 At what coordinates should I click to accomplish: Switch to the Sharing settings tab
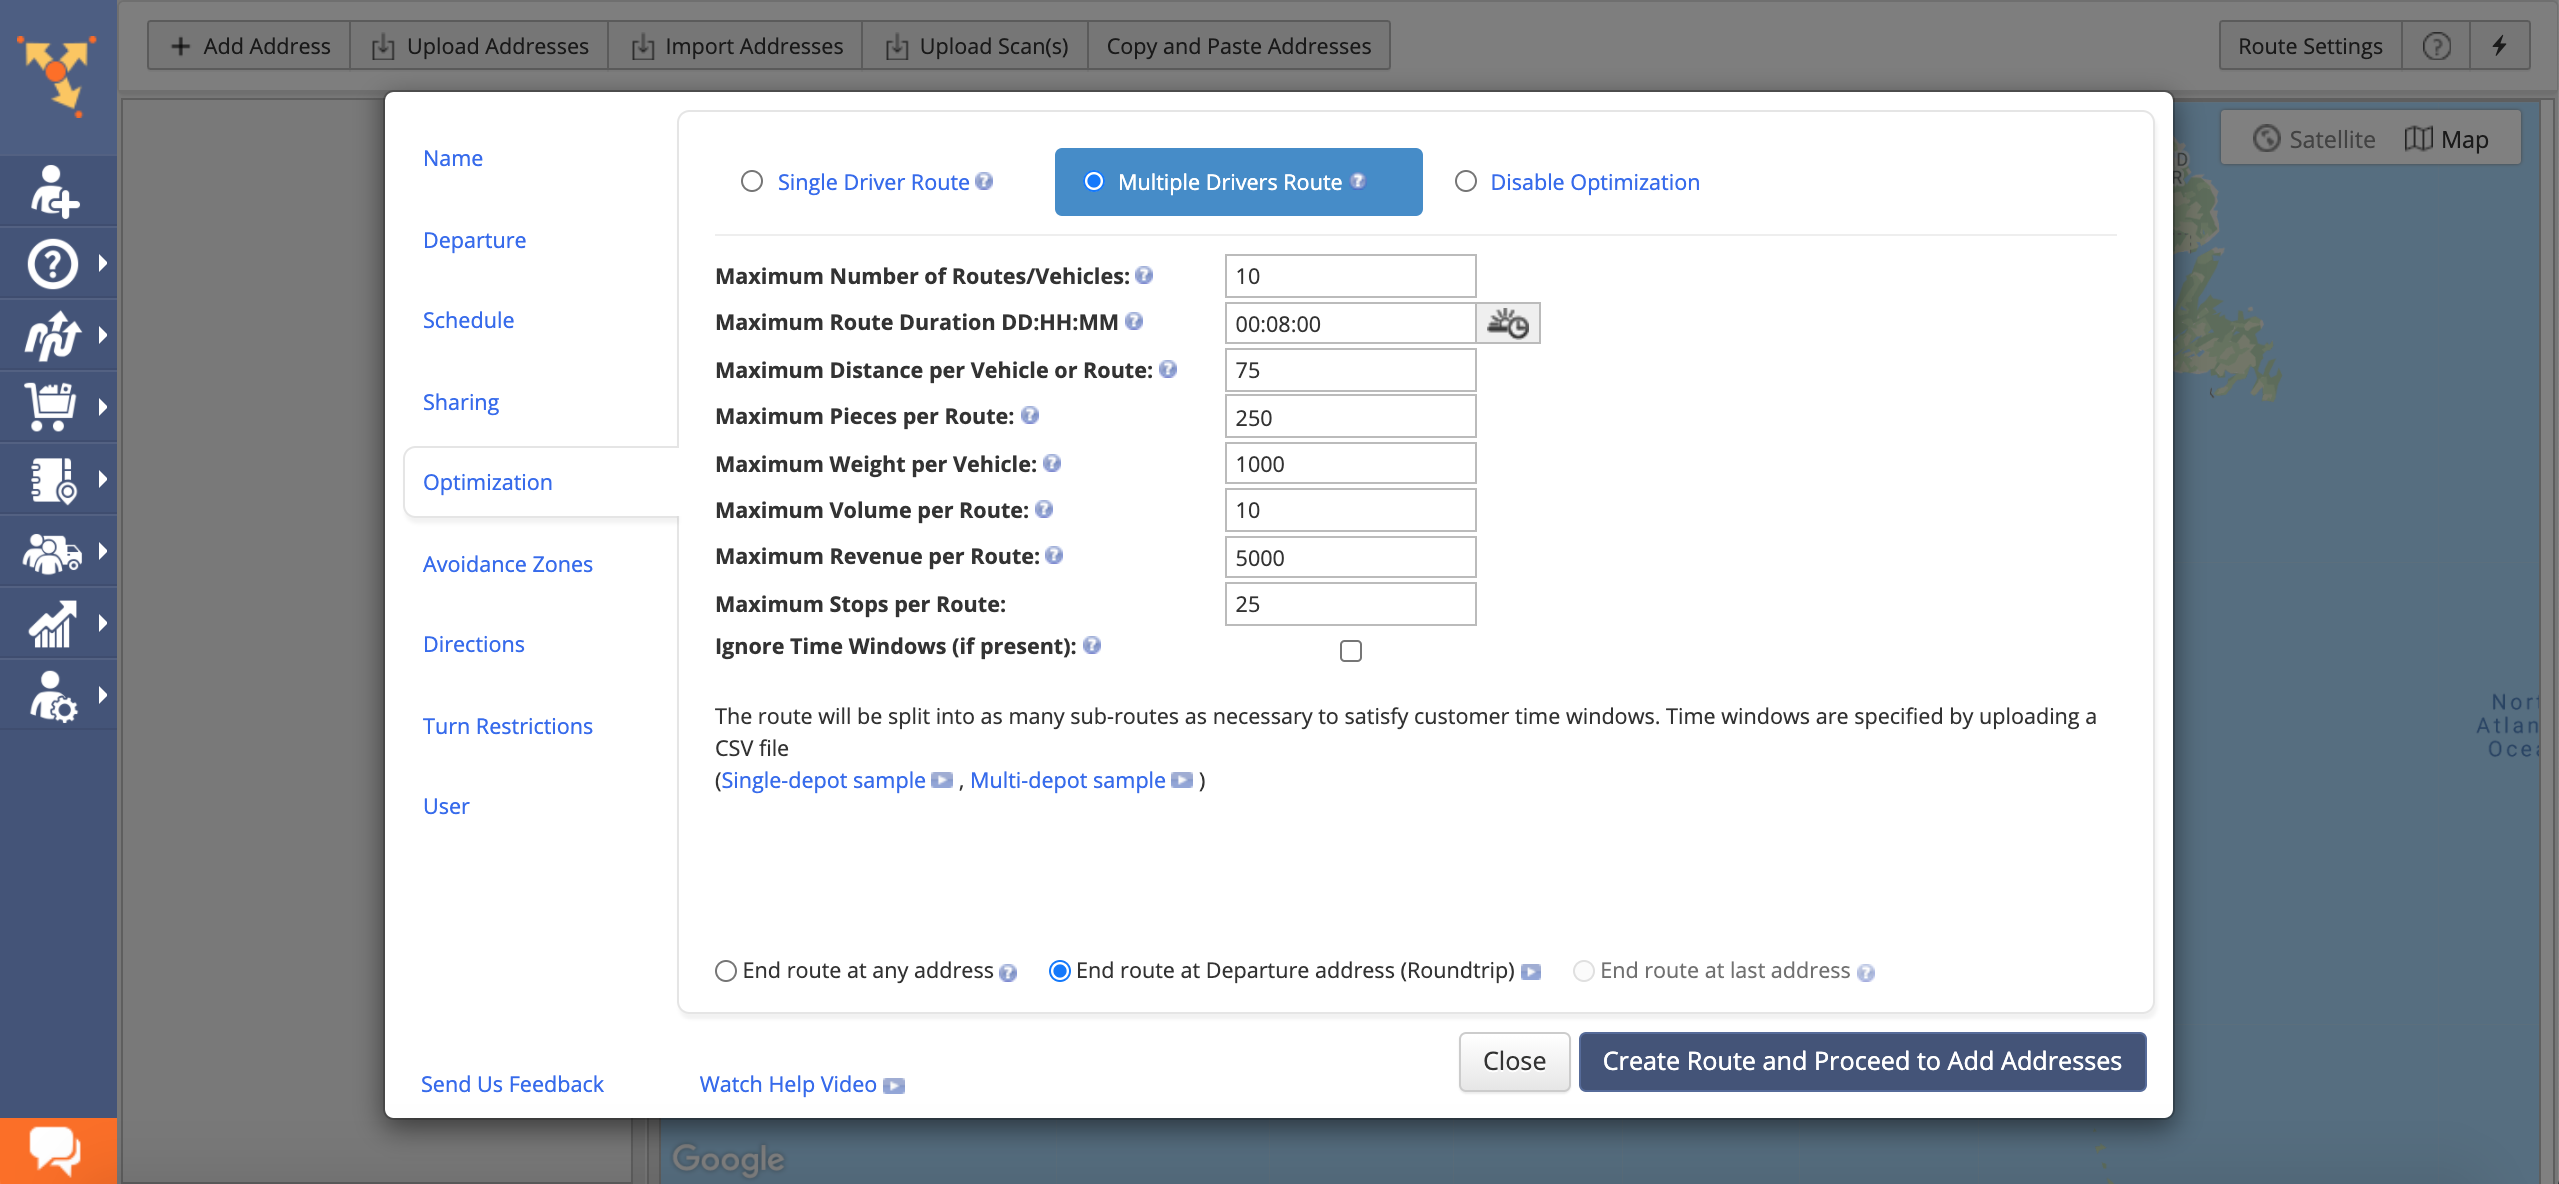(x=460, y=398)
